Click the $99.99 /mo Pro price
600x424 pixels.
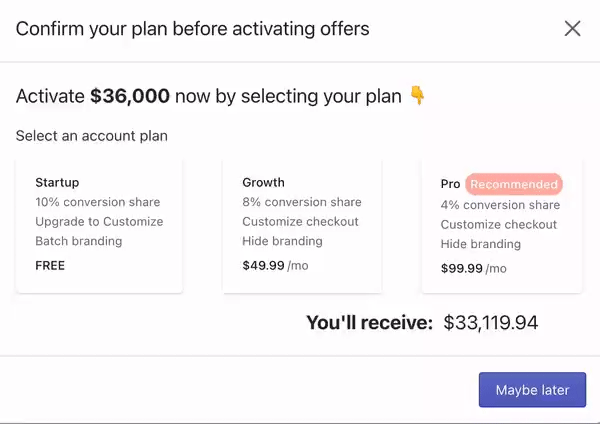coord(473,268)
